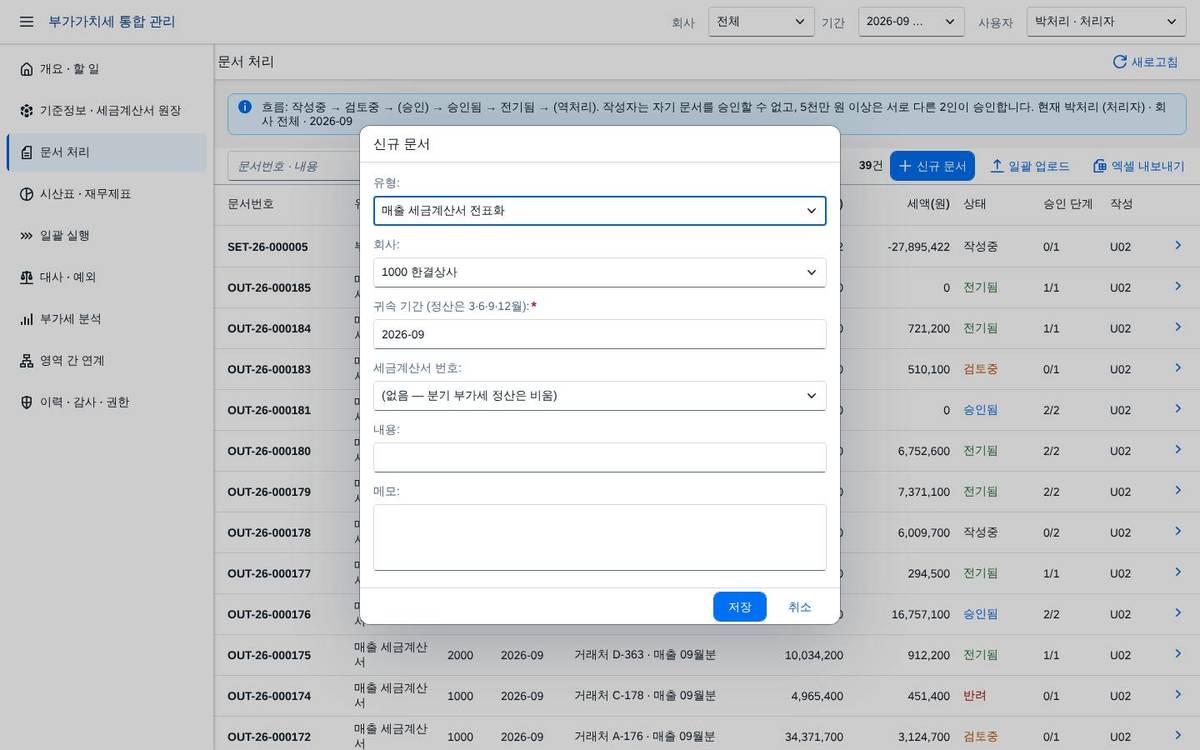Open row OUT-26-000178 via its chevron arrow

(1178, 532)
